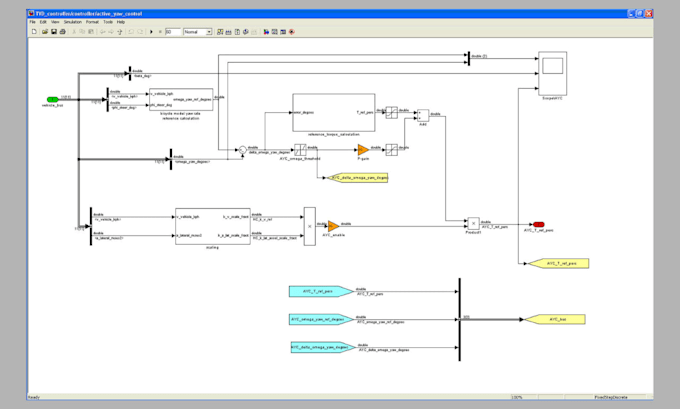The width and height of the screenshot is (680, 409).
Task: Open the Tools menu
Action: click(108, 22)
